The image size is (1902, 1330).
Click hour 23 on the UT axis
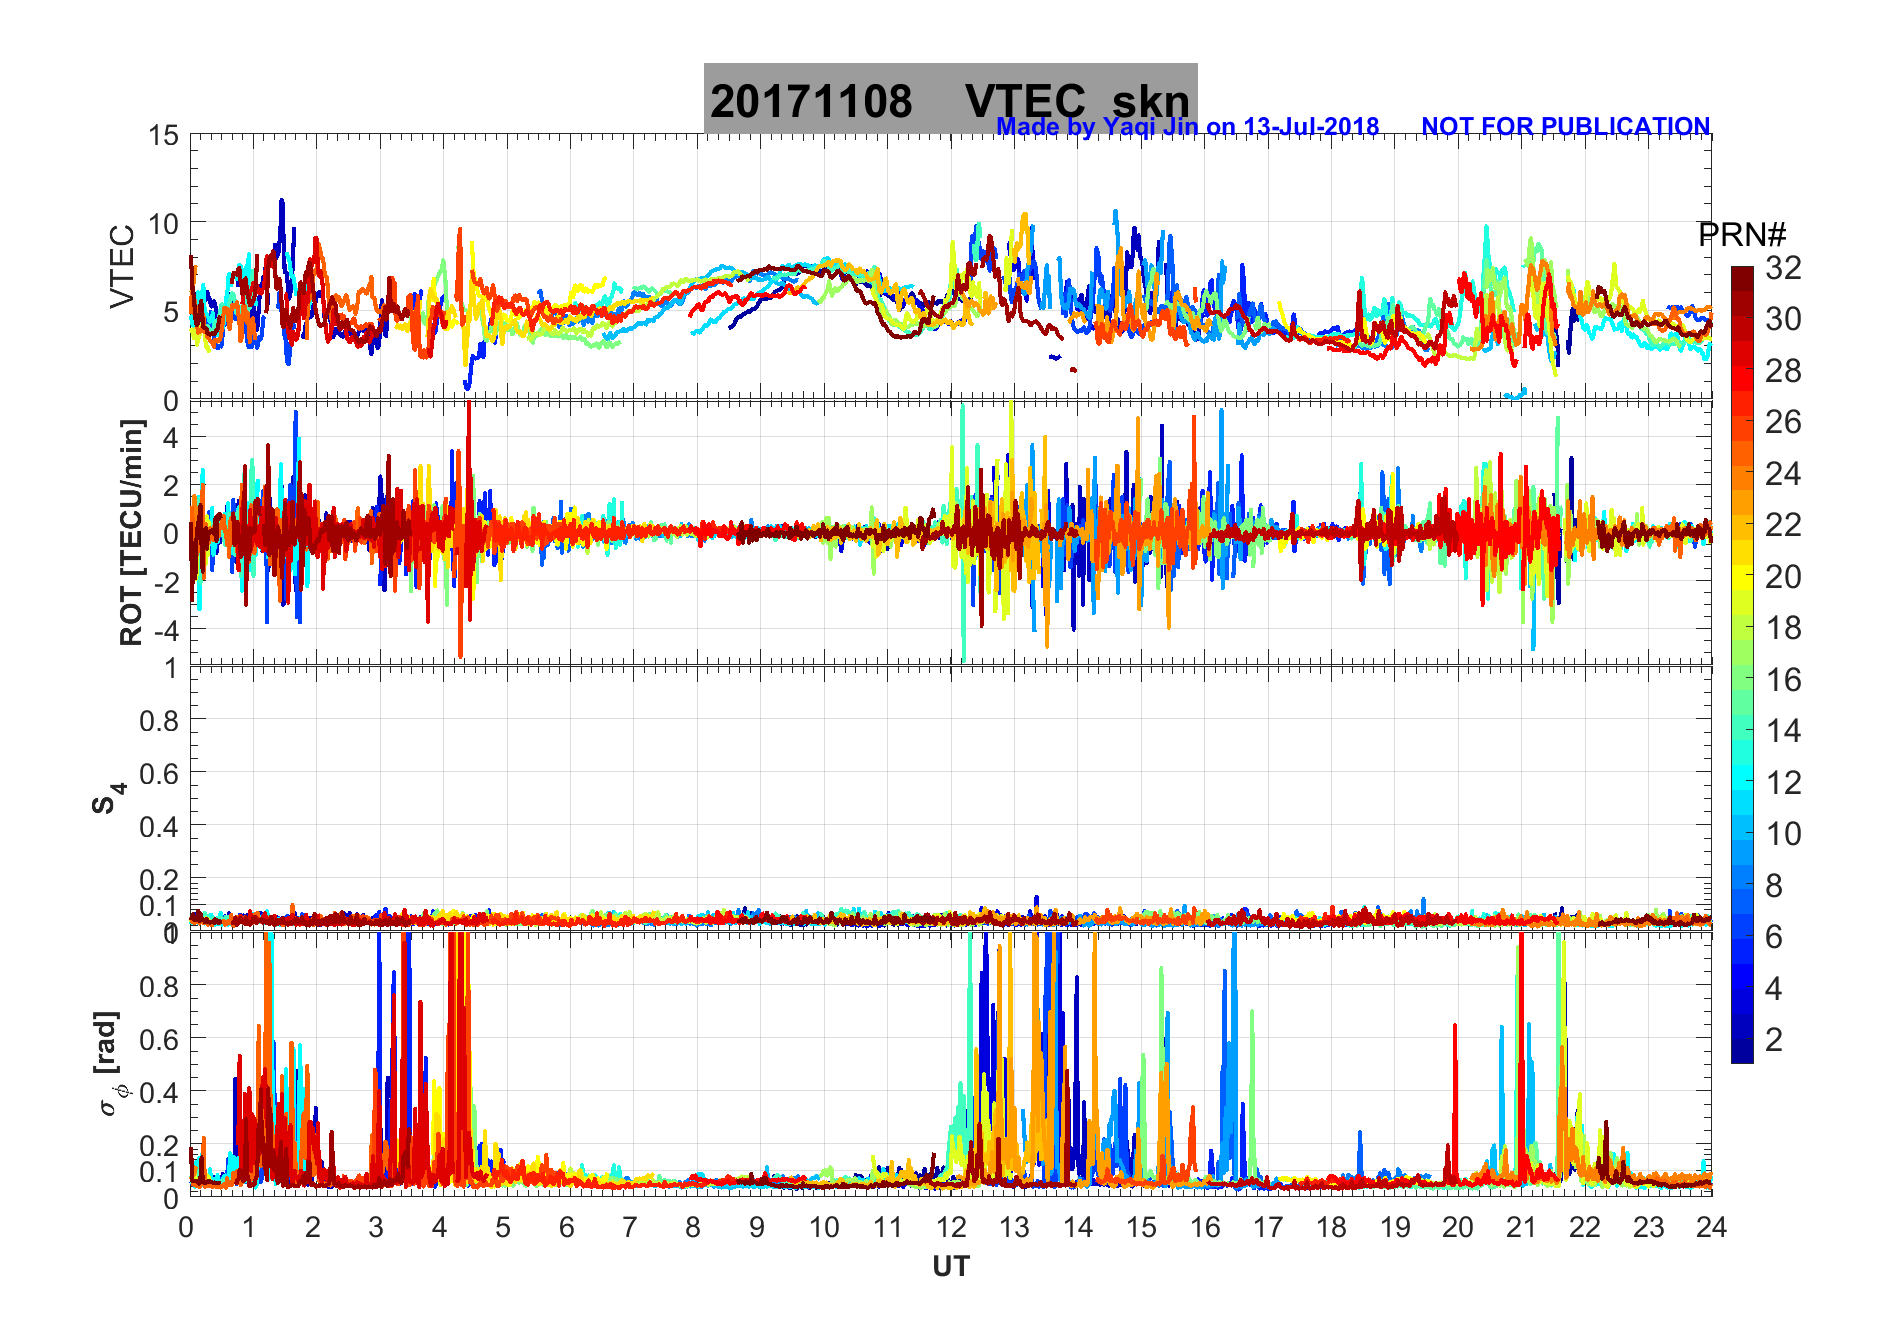tap(1648, 1228)
